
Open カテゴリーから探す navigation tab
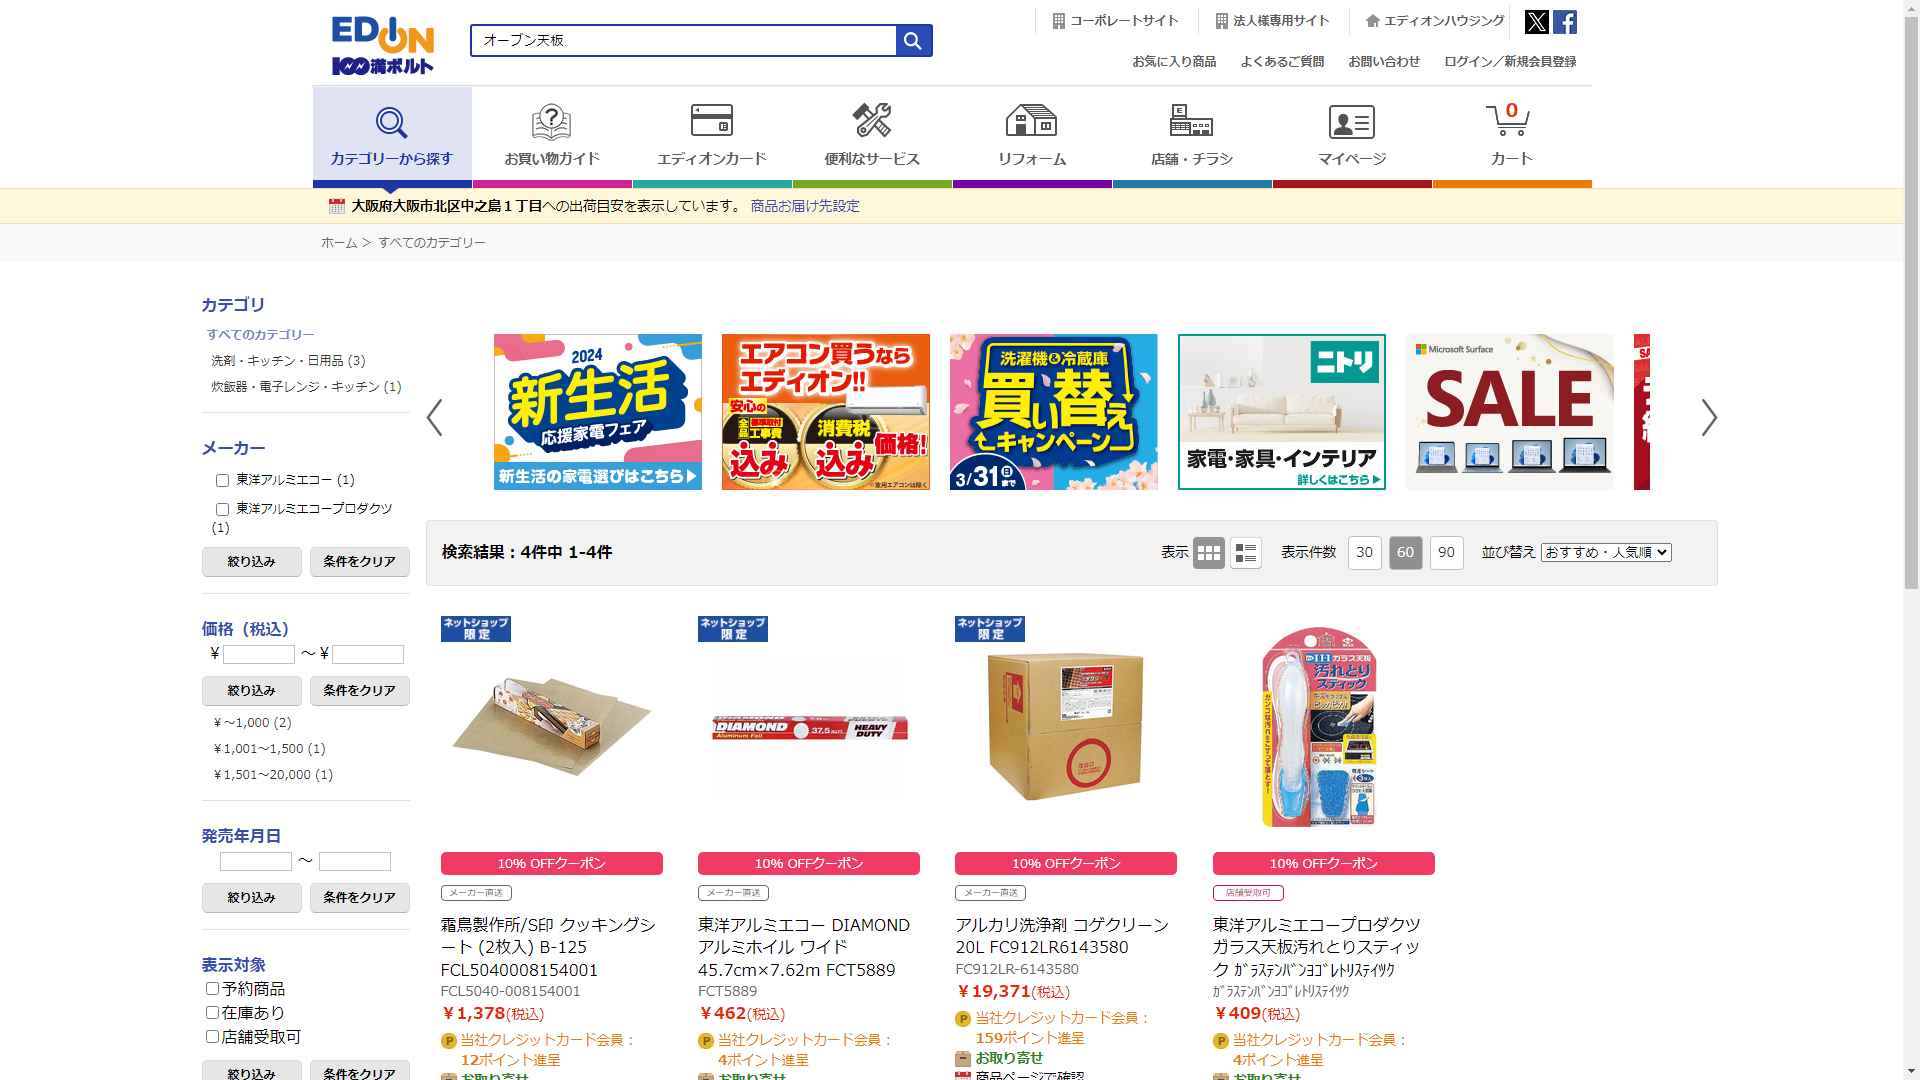pos(392,135)
